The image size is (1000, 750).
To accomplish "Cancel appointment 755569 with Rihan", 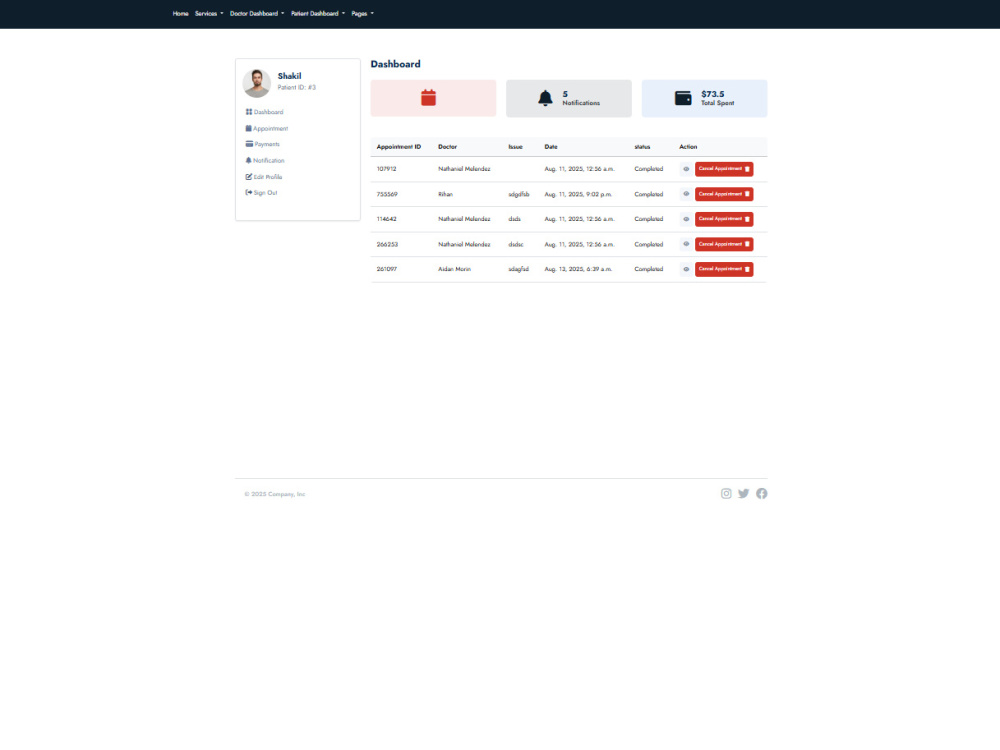I will click(x=724, y=194).
